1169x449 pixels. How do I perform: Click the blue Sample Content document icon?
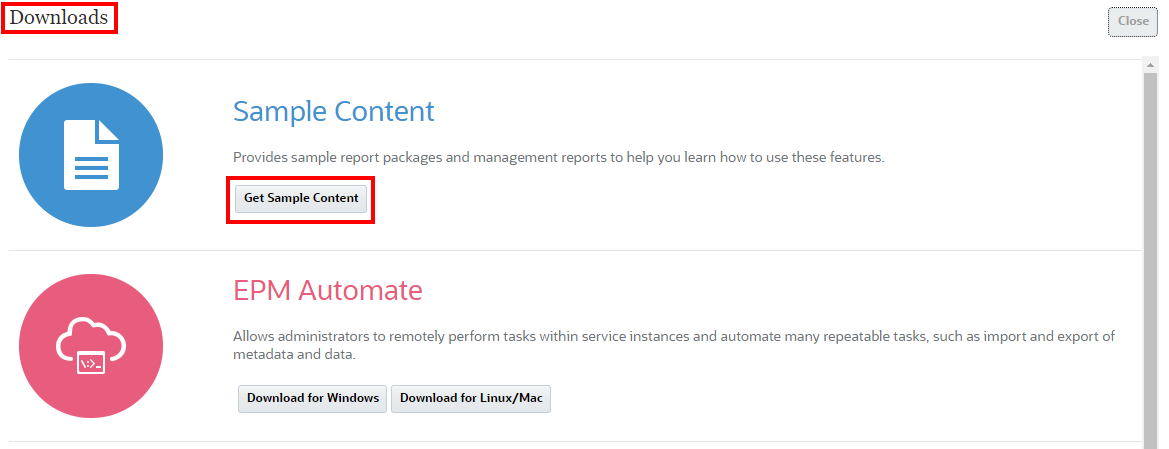pyautogui.click(x=91, y=155)
